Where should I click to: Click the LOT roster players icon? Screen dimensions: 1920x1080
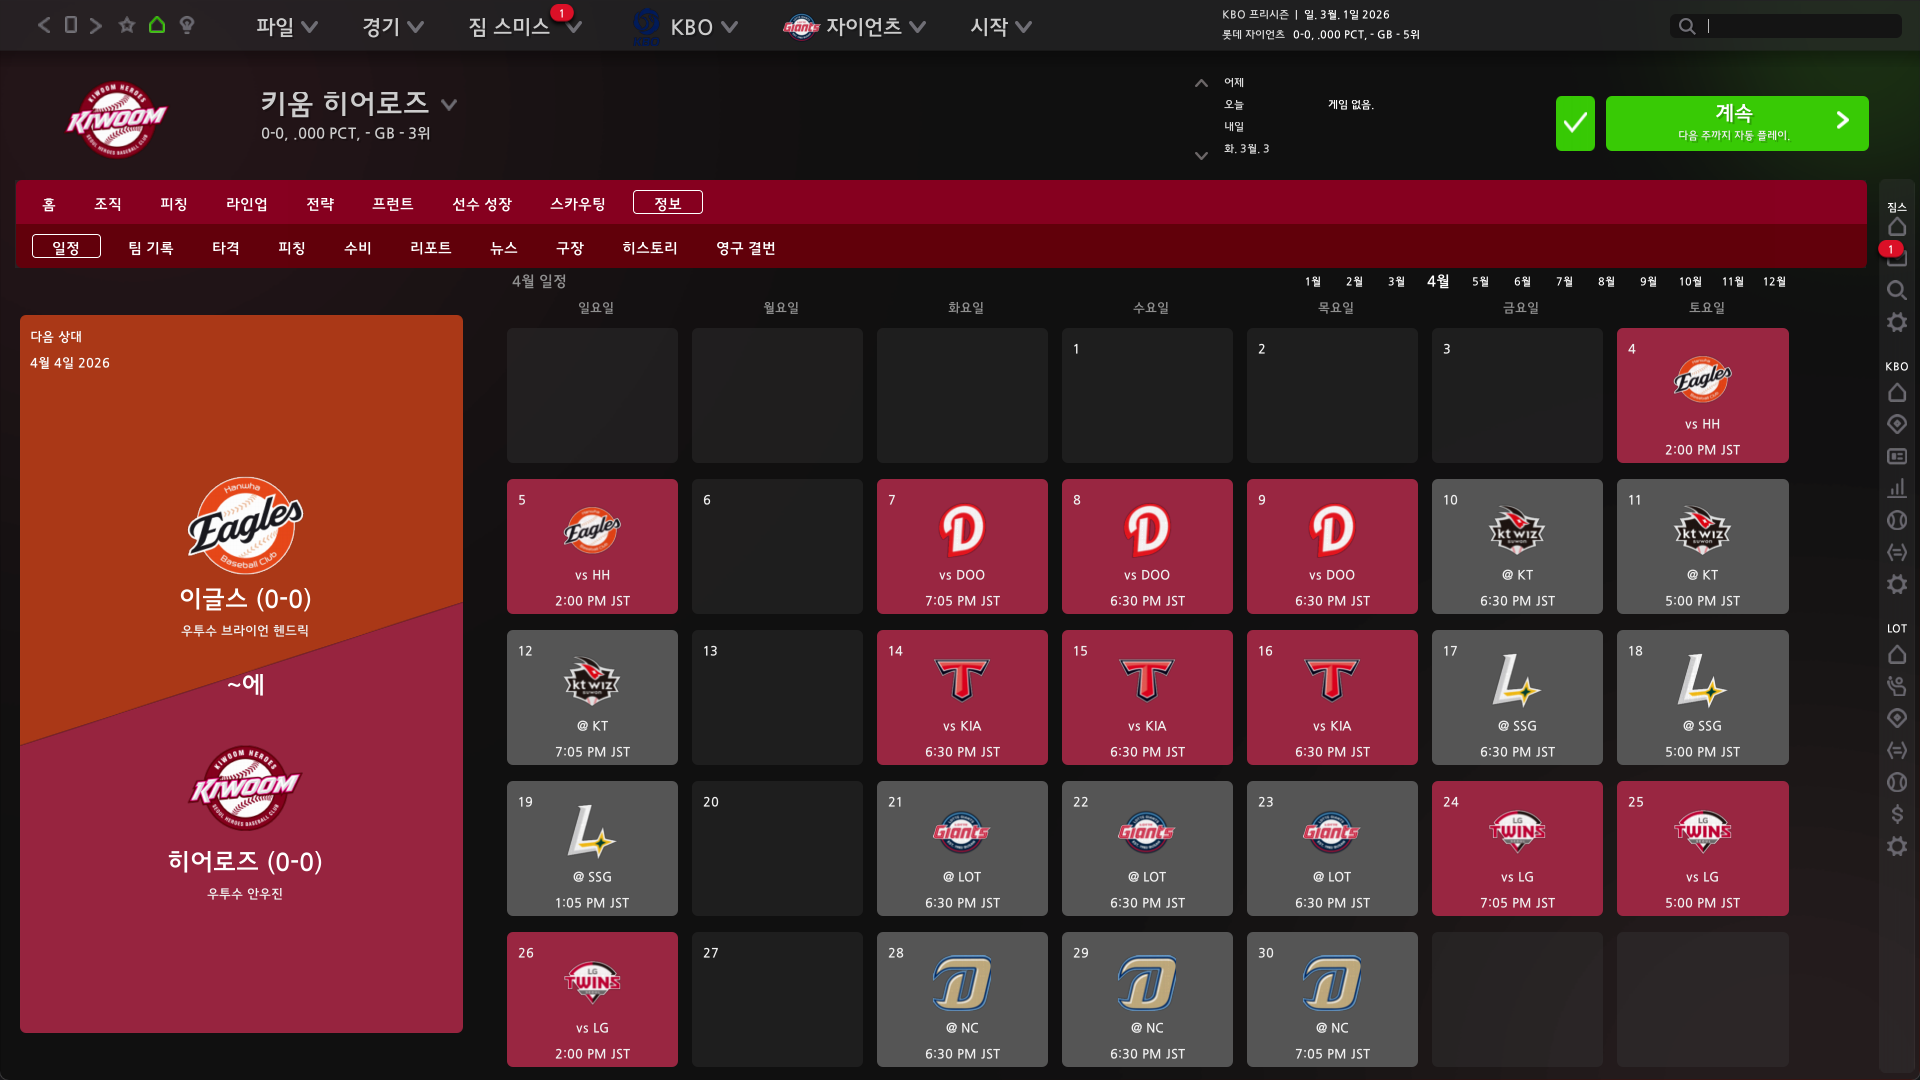[1896, 686]
